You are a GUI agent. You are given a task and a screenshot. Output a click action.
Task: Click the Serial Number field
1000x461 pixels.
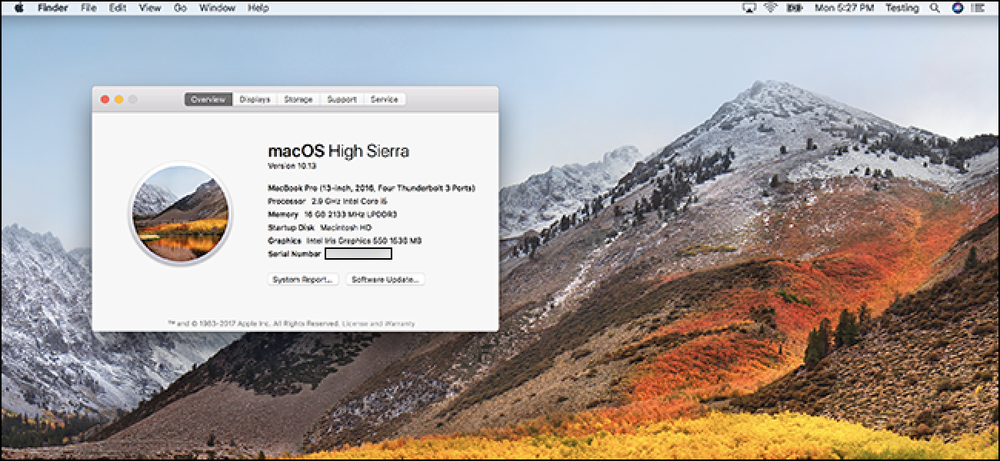[x=358, y=254]
